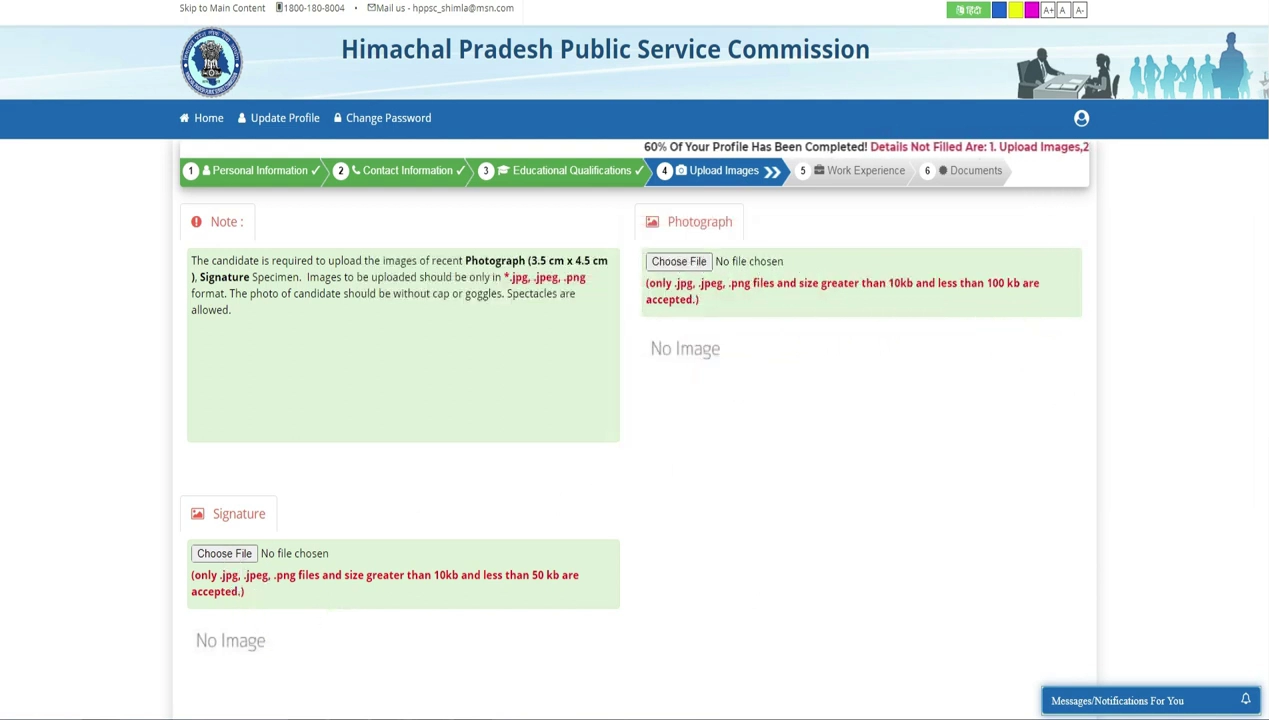Open Update Profile menu item

[279, 118]
